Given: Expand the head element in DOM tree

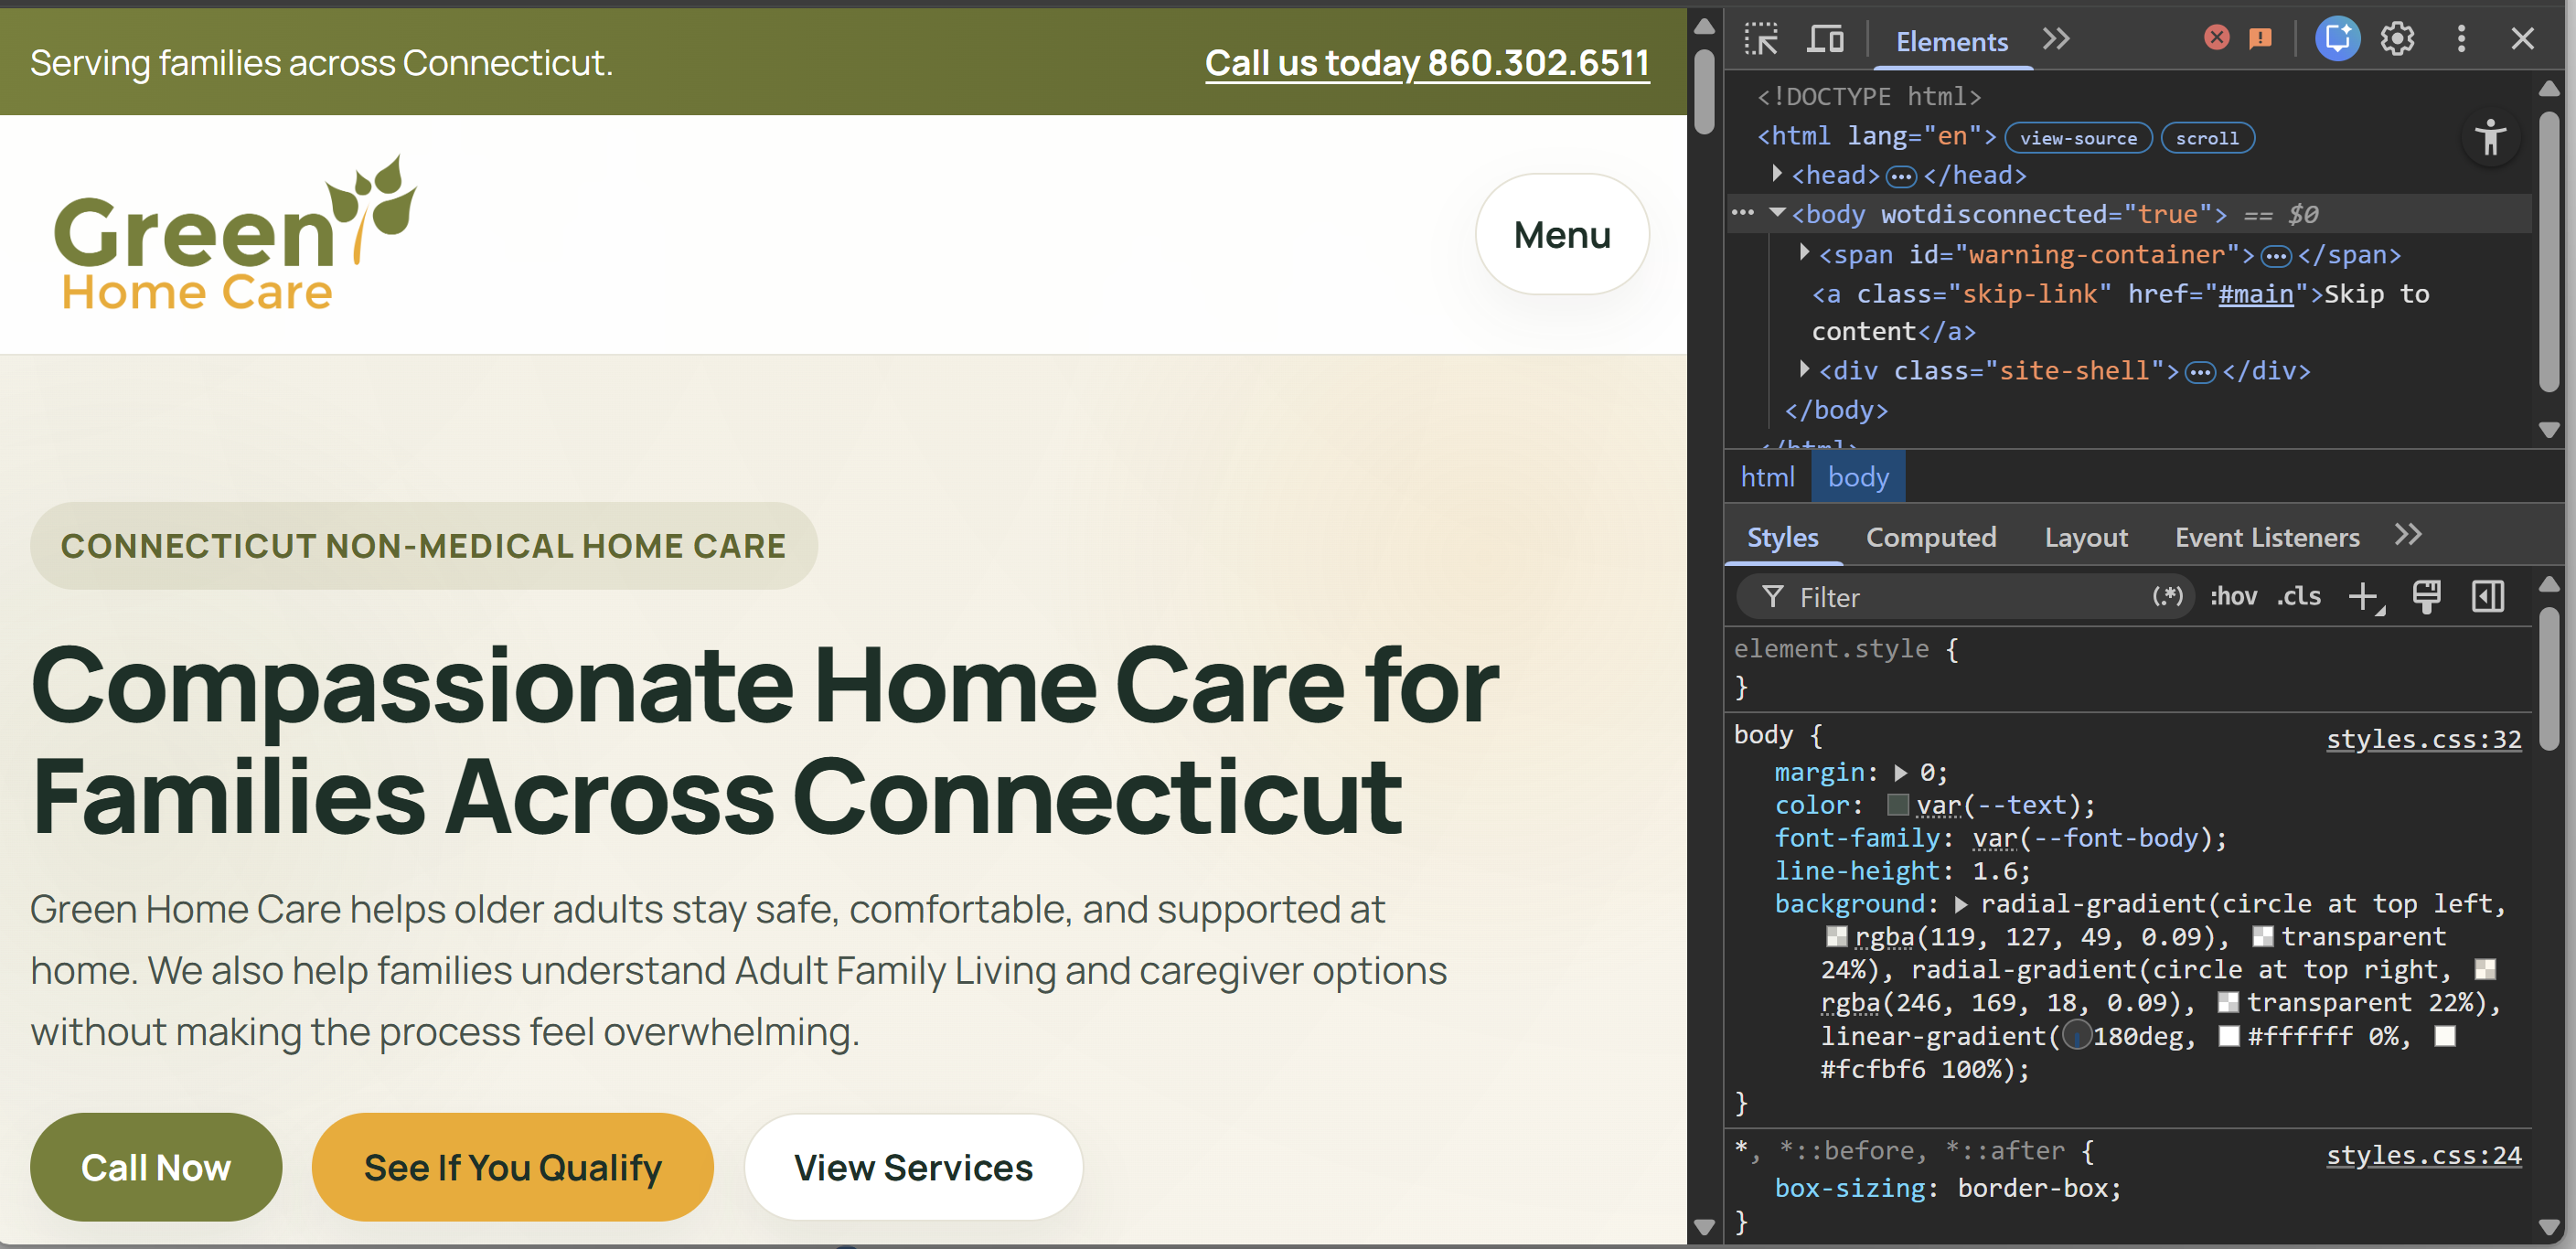Looking at the screenshot, I should 1779,174.
